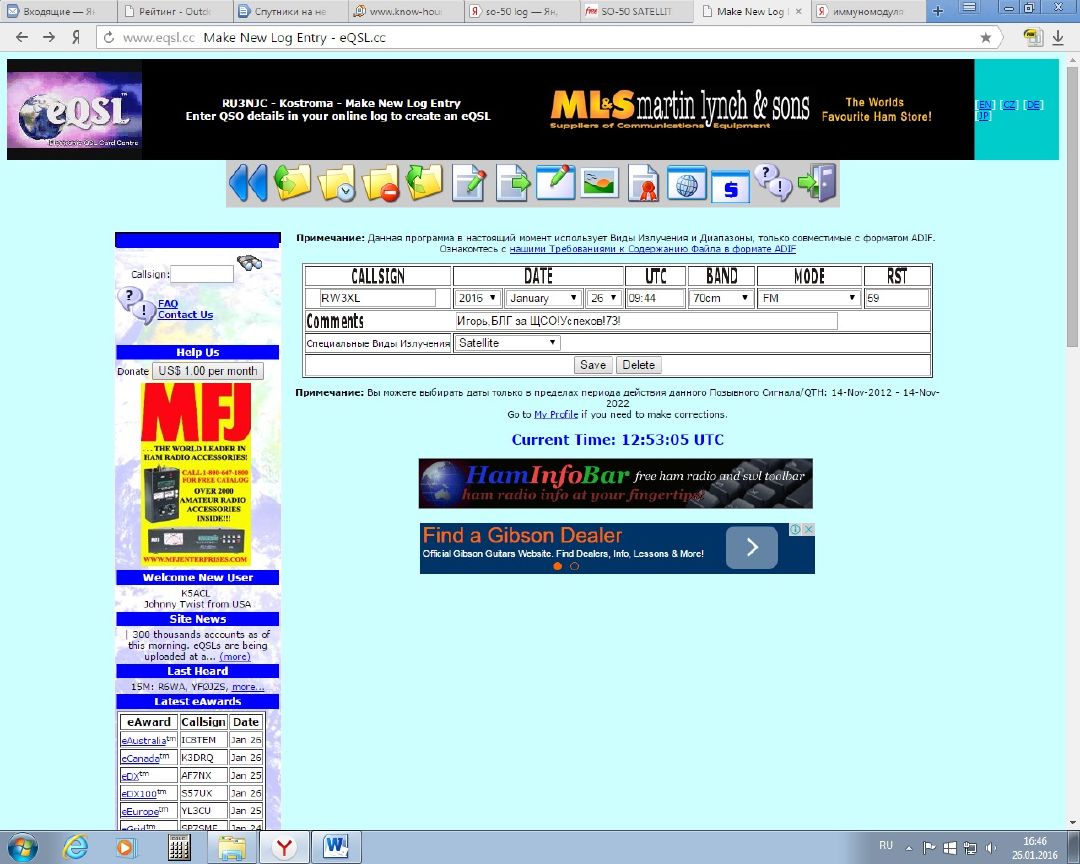The width and height of the screenshot is (1080, 864).
Task: Open the My Profile link
Action: 556,414
